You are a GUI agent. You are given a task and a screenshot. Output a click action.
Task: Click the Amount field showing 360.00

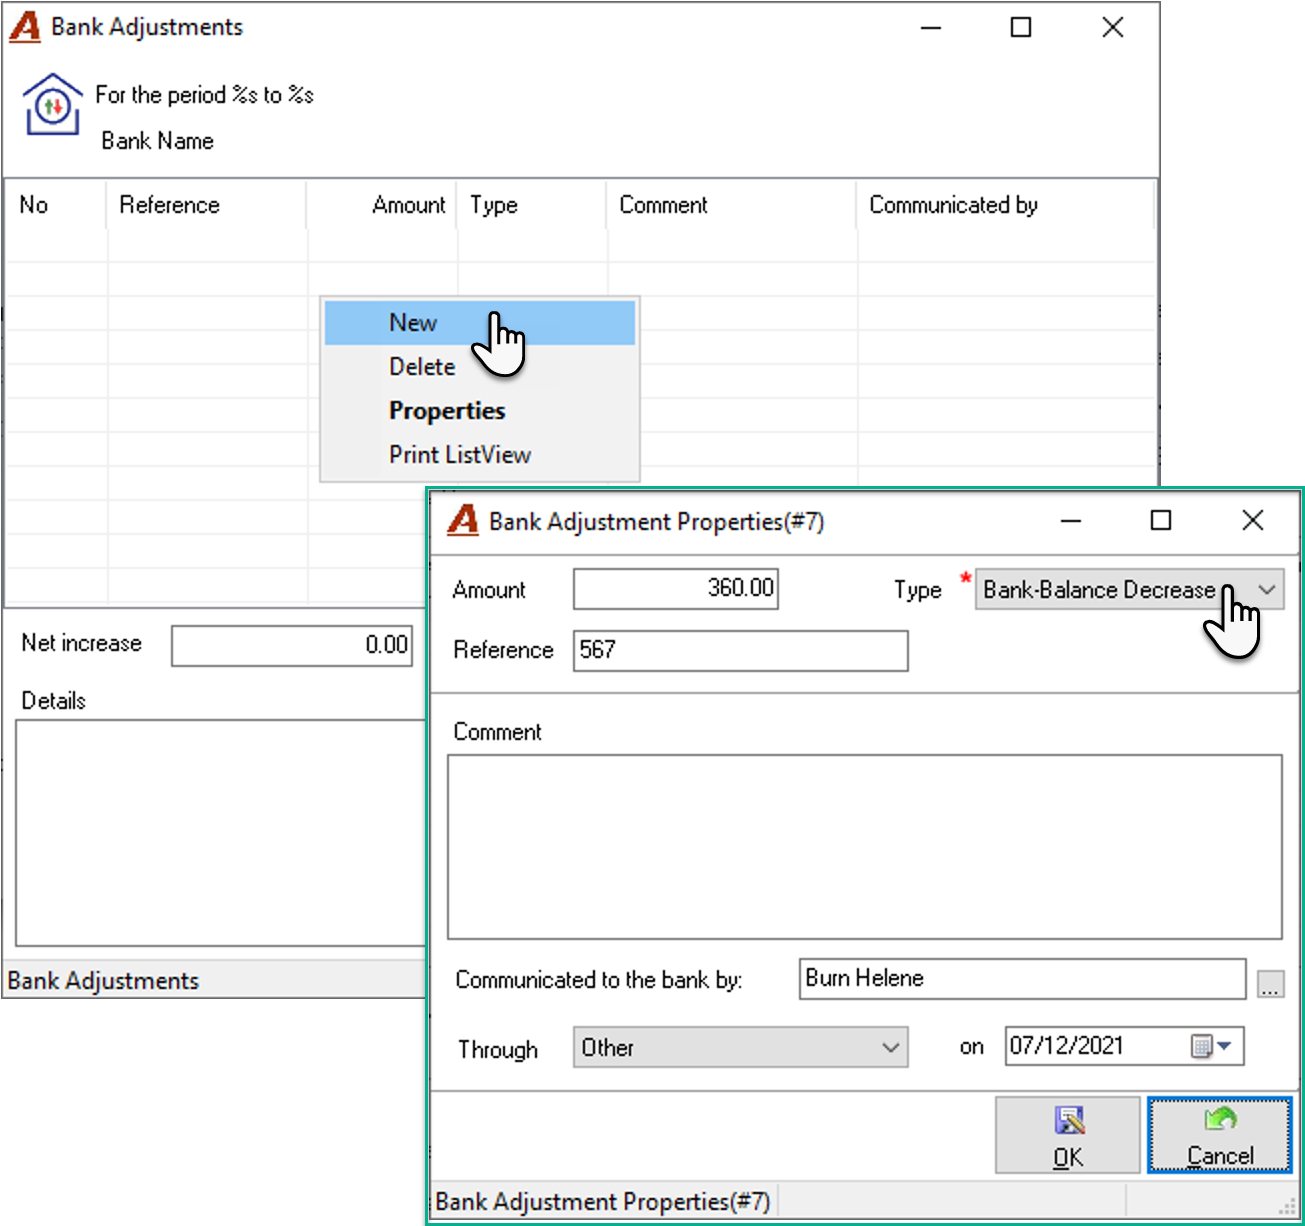(x=676, y=589)
